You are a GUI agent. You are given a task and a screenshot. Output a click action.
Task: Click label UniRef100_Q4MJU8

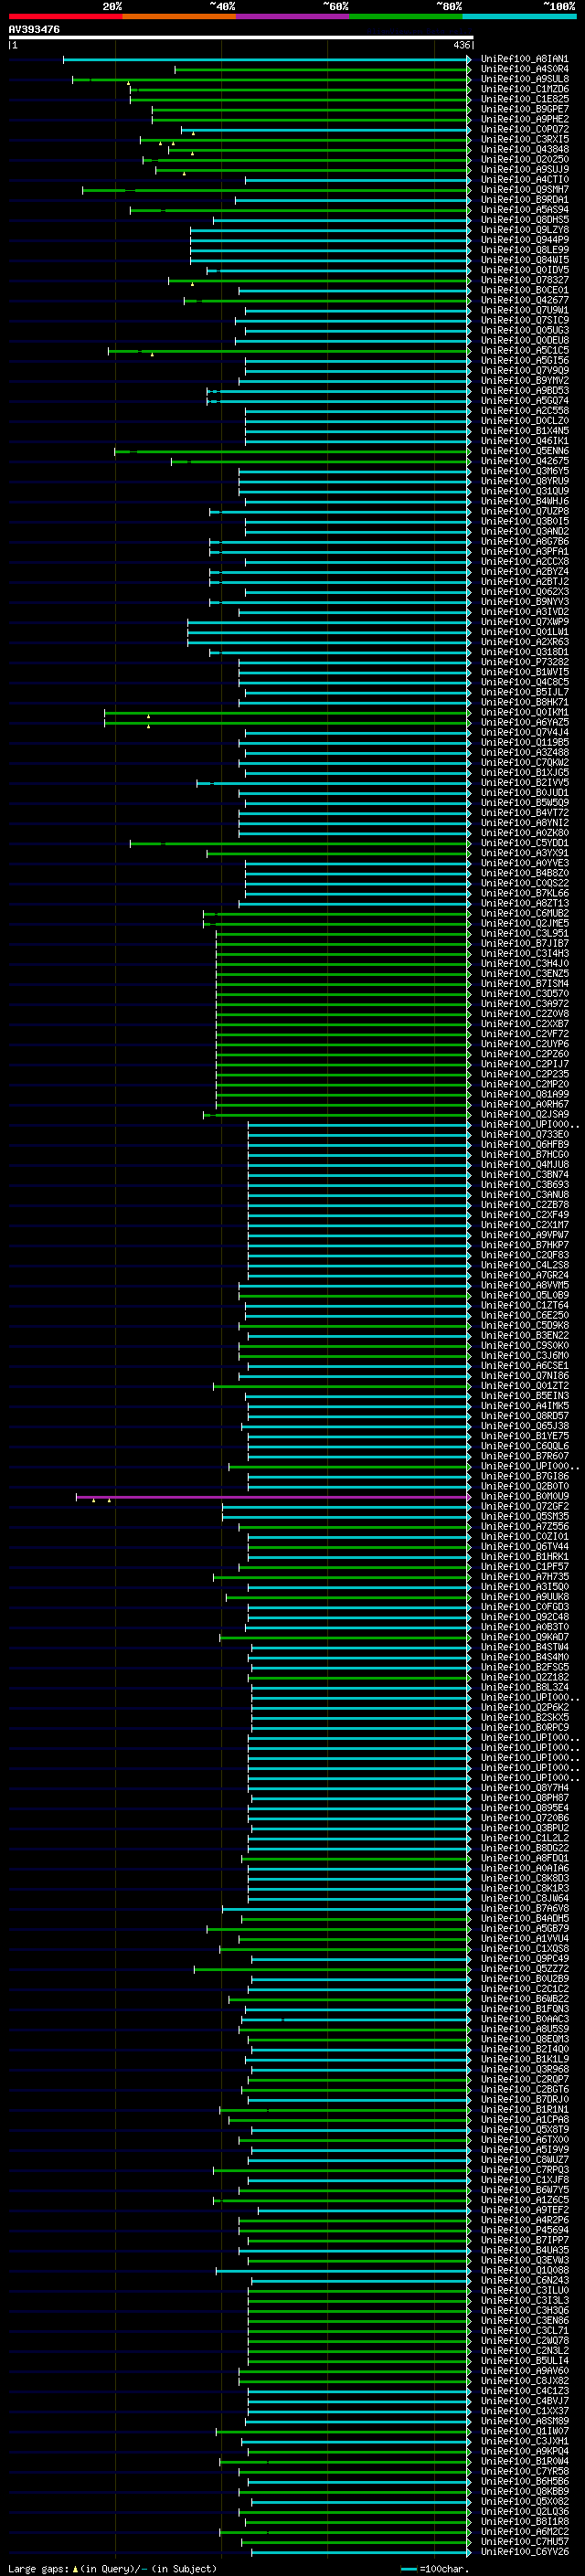[x=525, y=1165]
